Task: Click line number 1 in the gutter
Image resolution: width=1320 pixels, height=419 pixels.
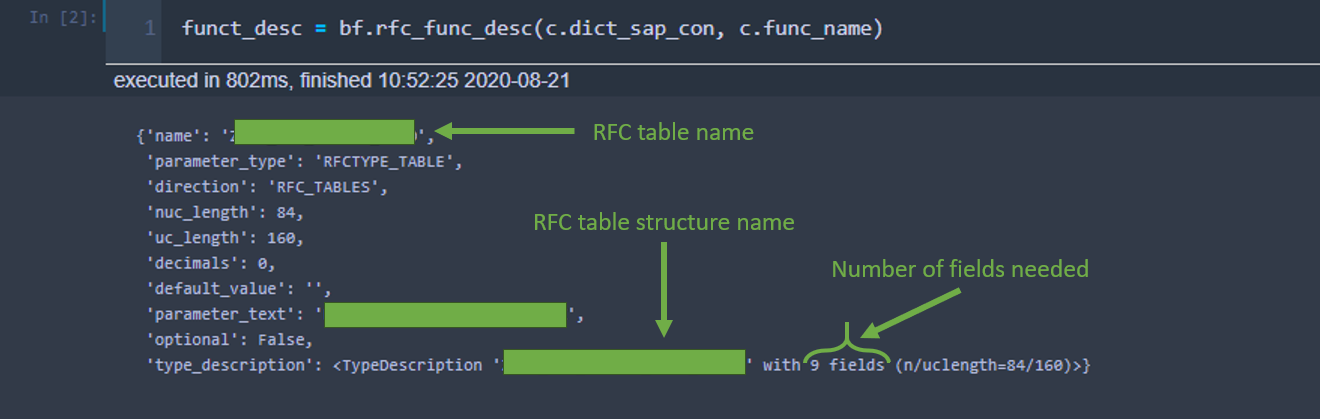Action: tap(149, 28)
